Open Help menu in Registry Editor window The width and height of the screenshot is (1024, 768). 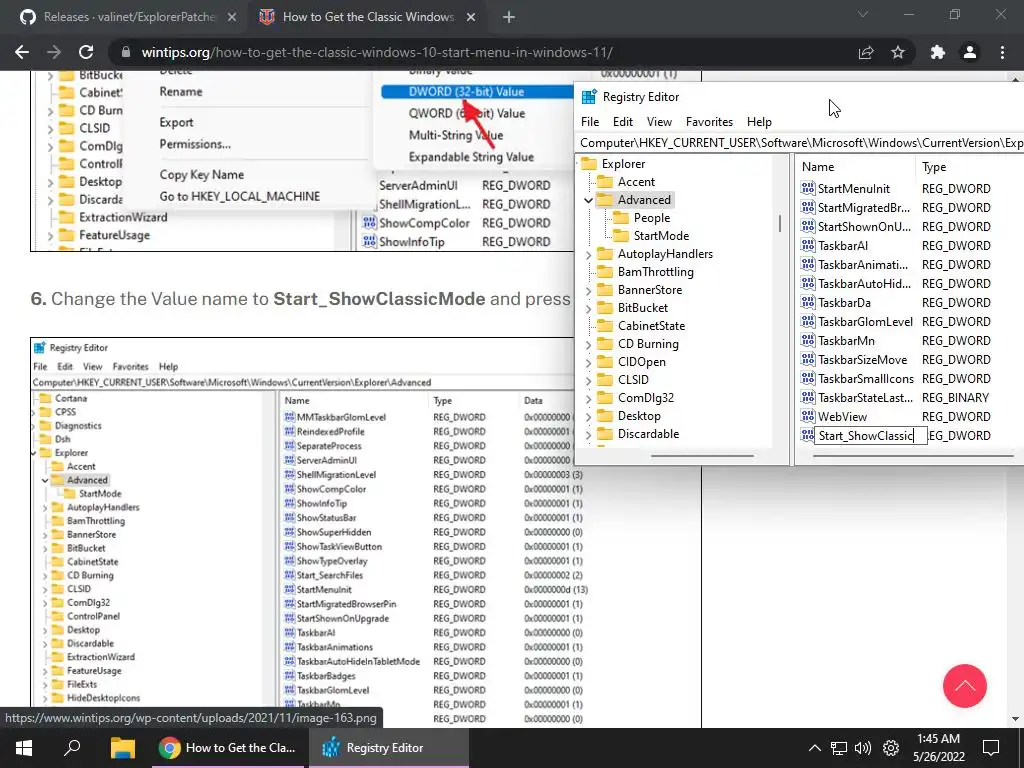759,121
